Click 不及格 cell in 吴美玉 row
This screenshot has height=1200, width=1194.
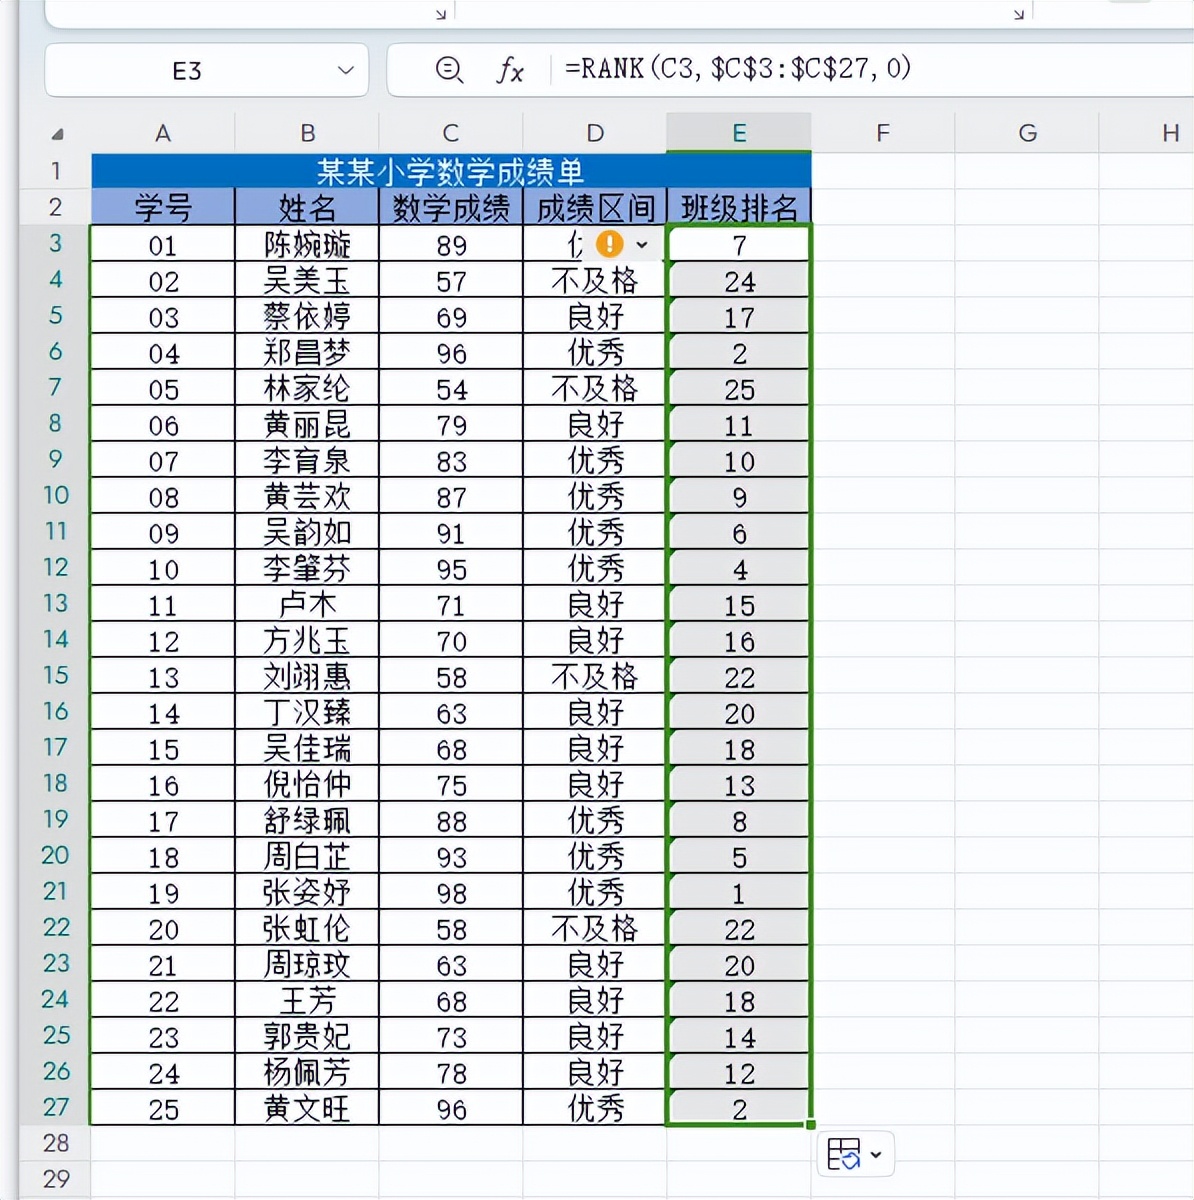pyautogui.click(x=595, y=280)
